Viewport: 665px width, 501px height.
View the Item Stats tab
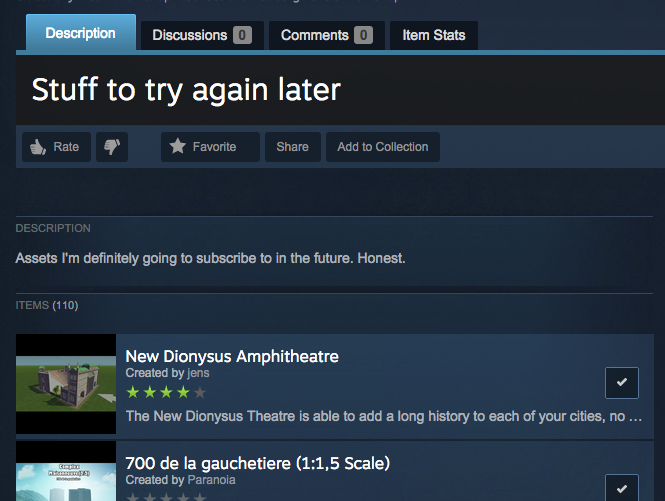click(x=434, y=35)
